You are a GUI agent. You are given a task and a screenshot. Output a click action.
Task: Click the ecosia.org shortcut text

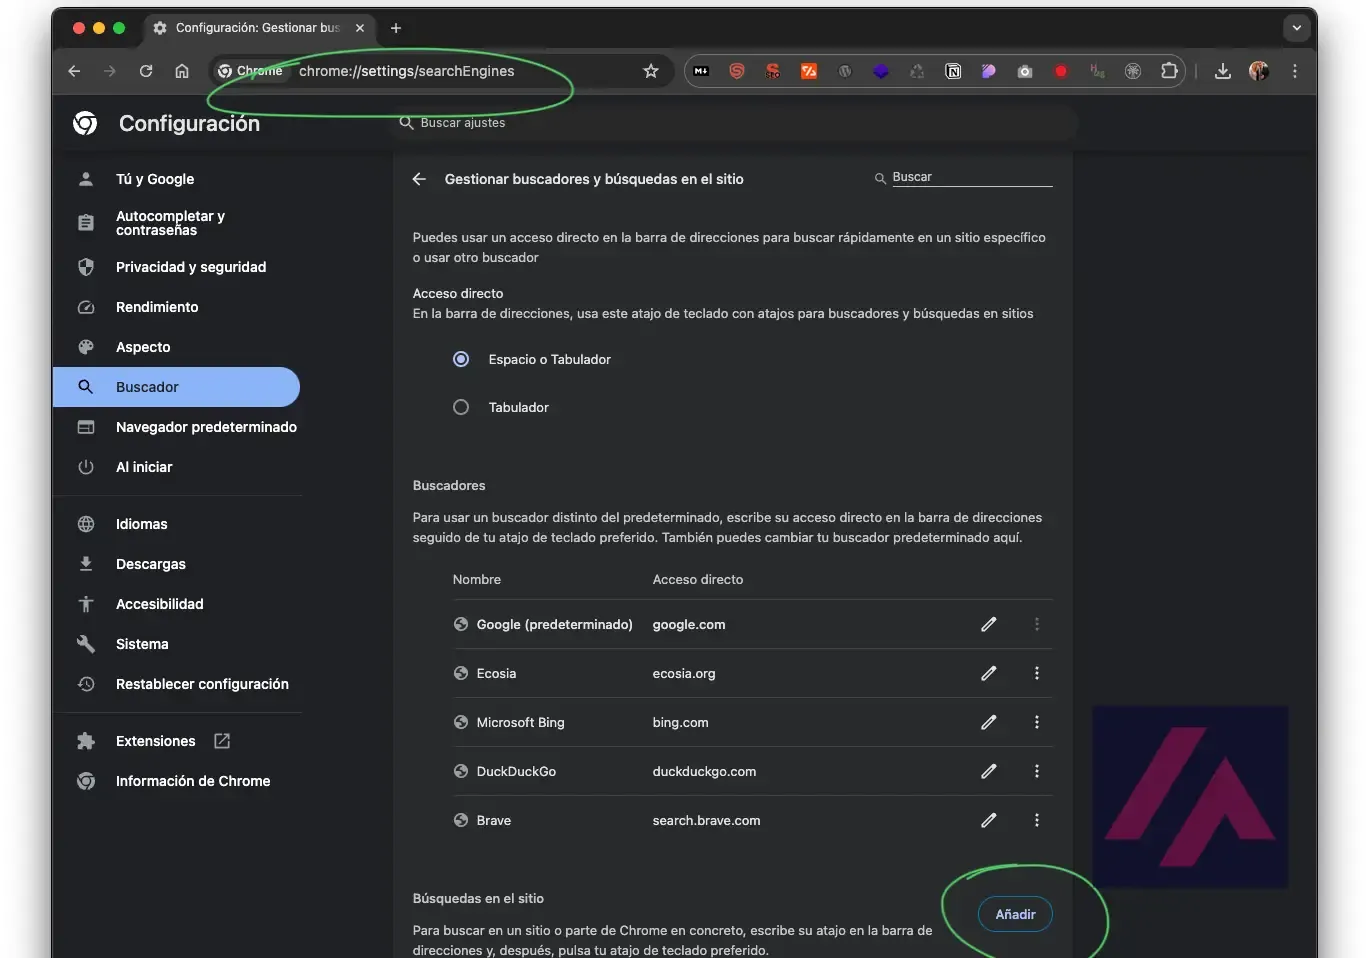click(x=684, y=673)
